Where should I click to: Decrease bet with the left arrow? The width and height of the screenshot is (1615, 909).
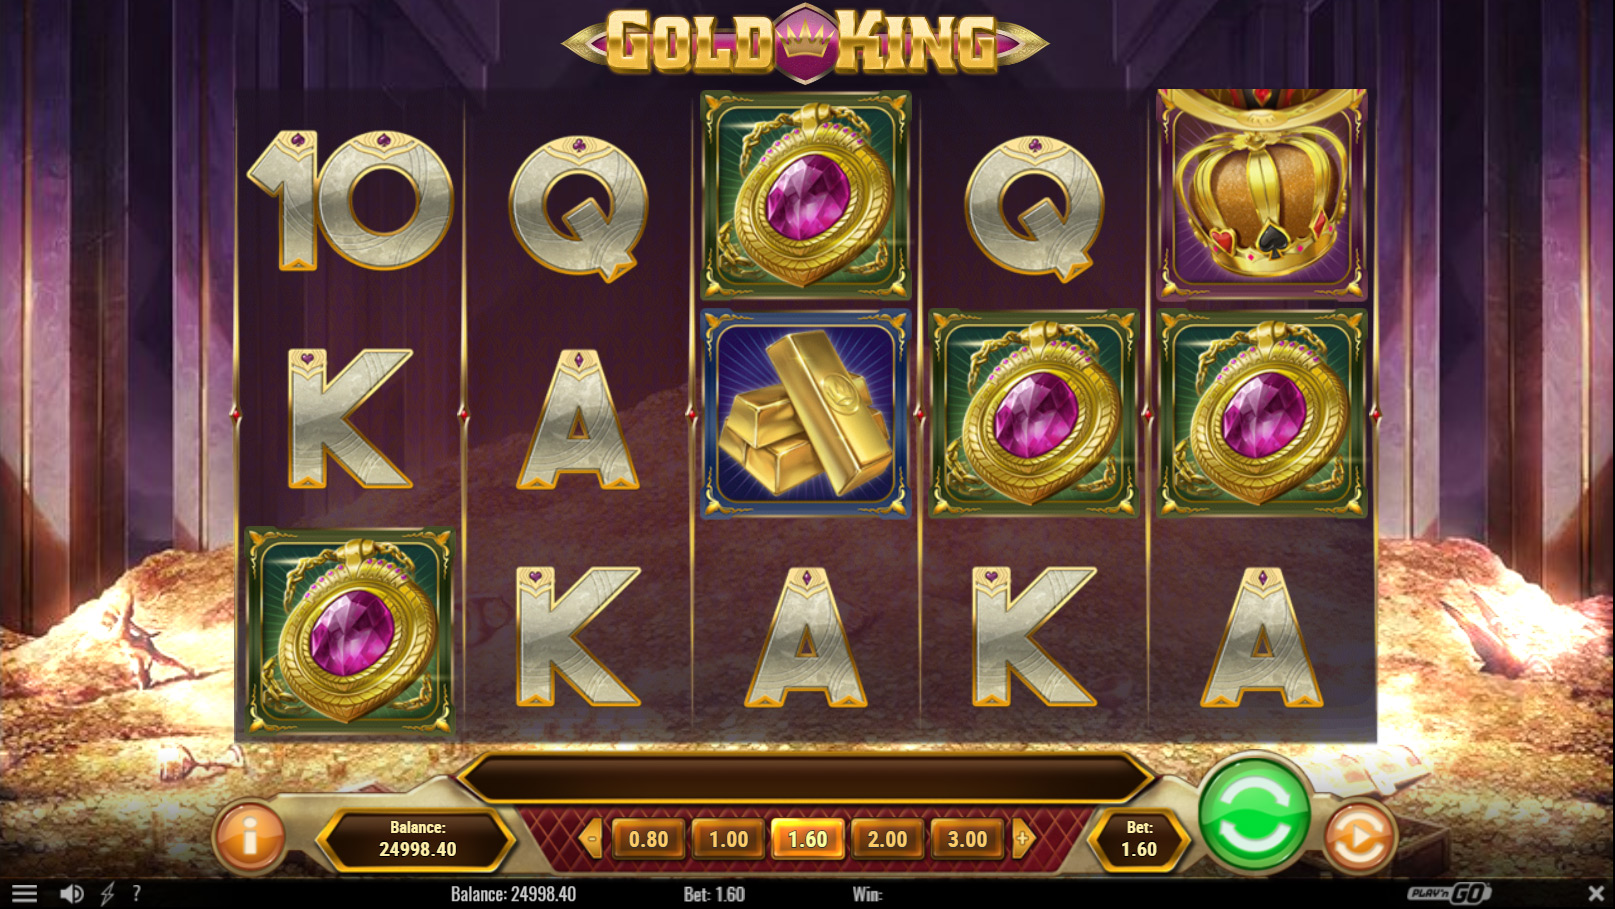point(592,839)
